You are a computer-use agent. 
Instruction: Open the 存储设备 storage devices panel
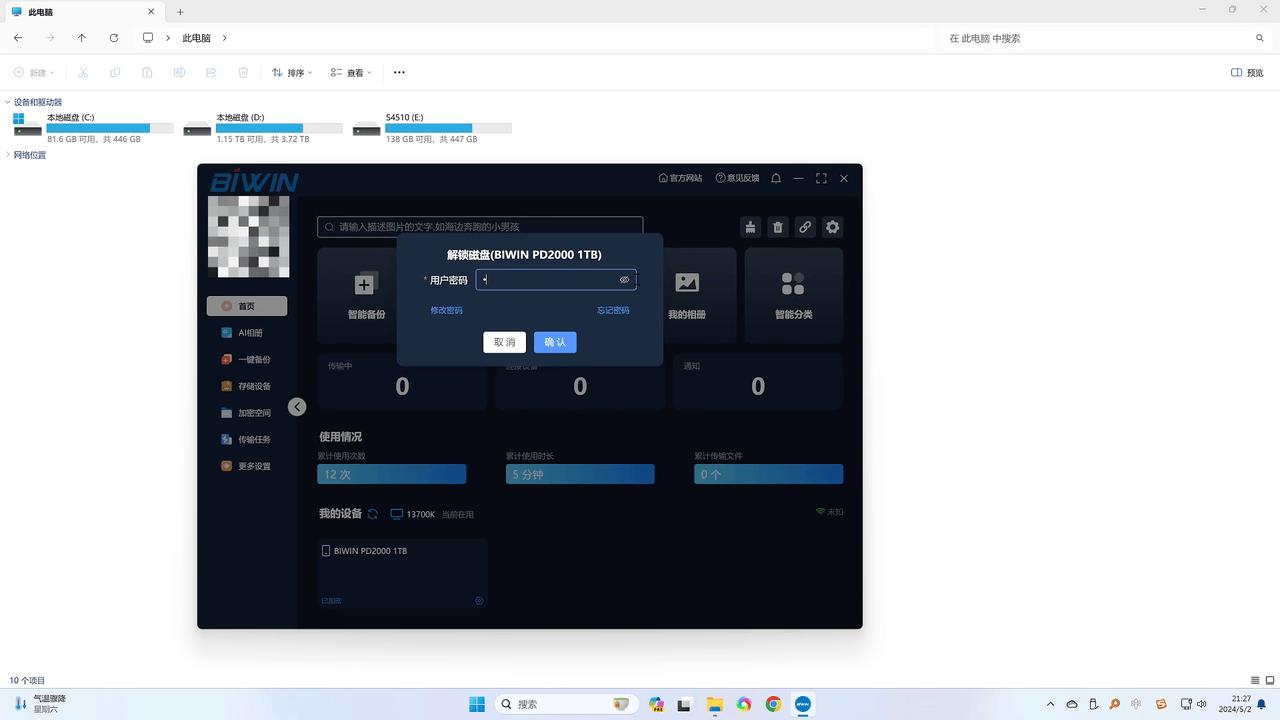[248, 385]
